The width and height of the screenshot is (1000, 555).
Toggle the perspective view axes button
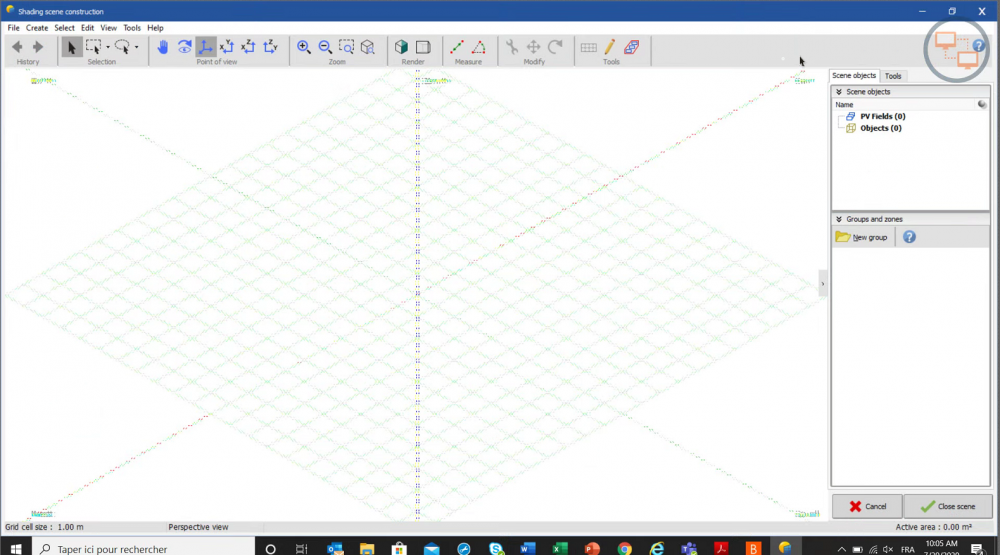(x=206, y=47)
